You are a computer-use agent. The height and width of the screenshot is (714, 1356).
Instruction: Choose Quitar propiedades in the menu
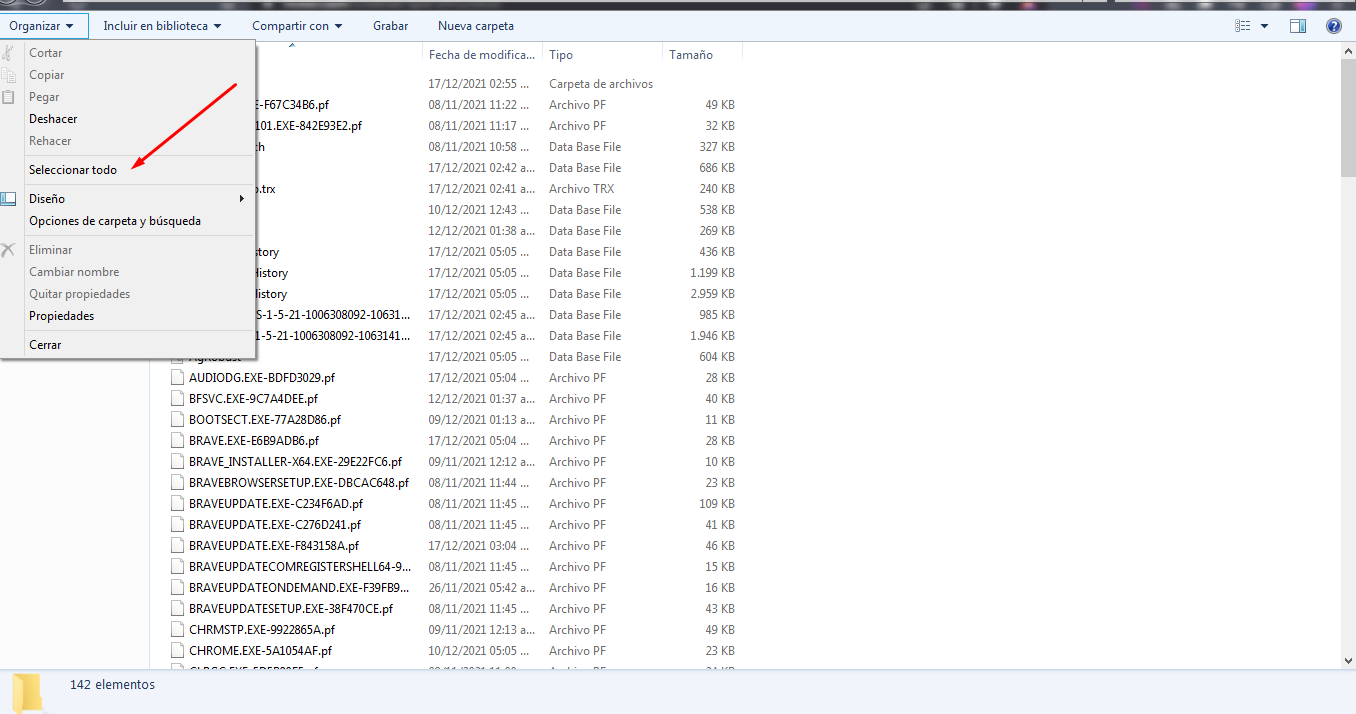pyautogui.click(x=80, y=294)
